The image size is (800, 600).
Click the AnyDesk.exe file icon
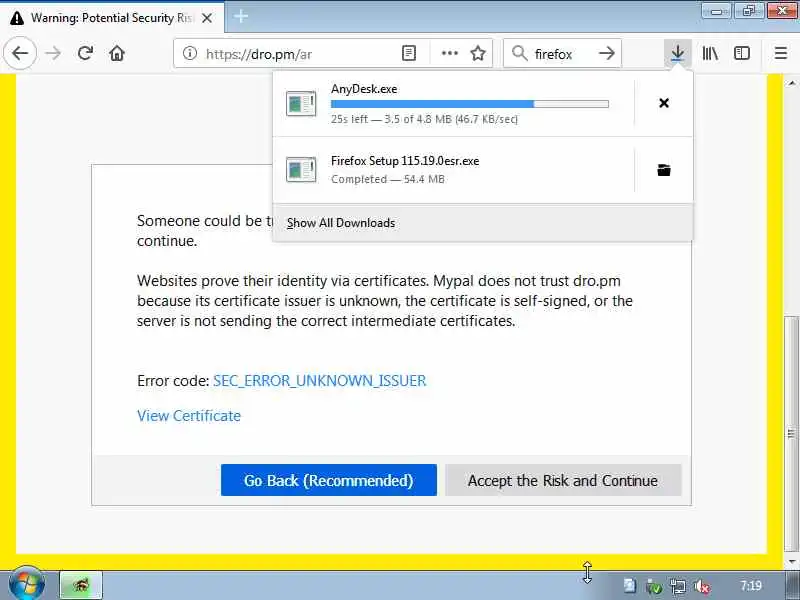[301, 104]
